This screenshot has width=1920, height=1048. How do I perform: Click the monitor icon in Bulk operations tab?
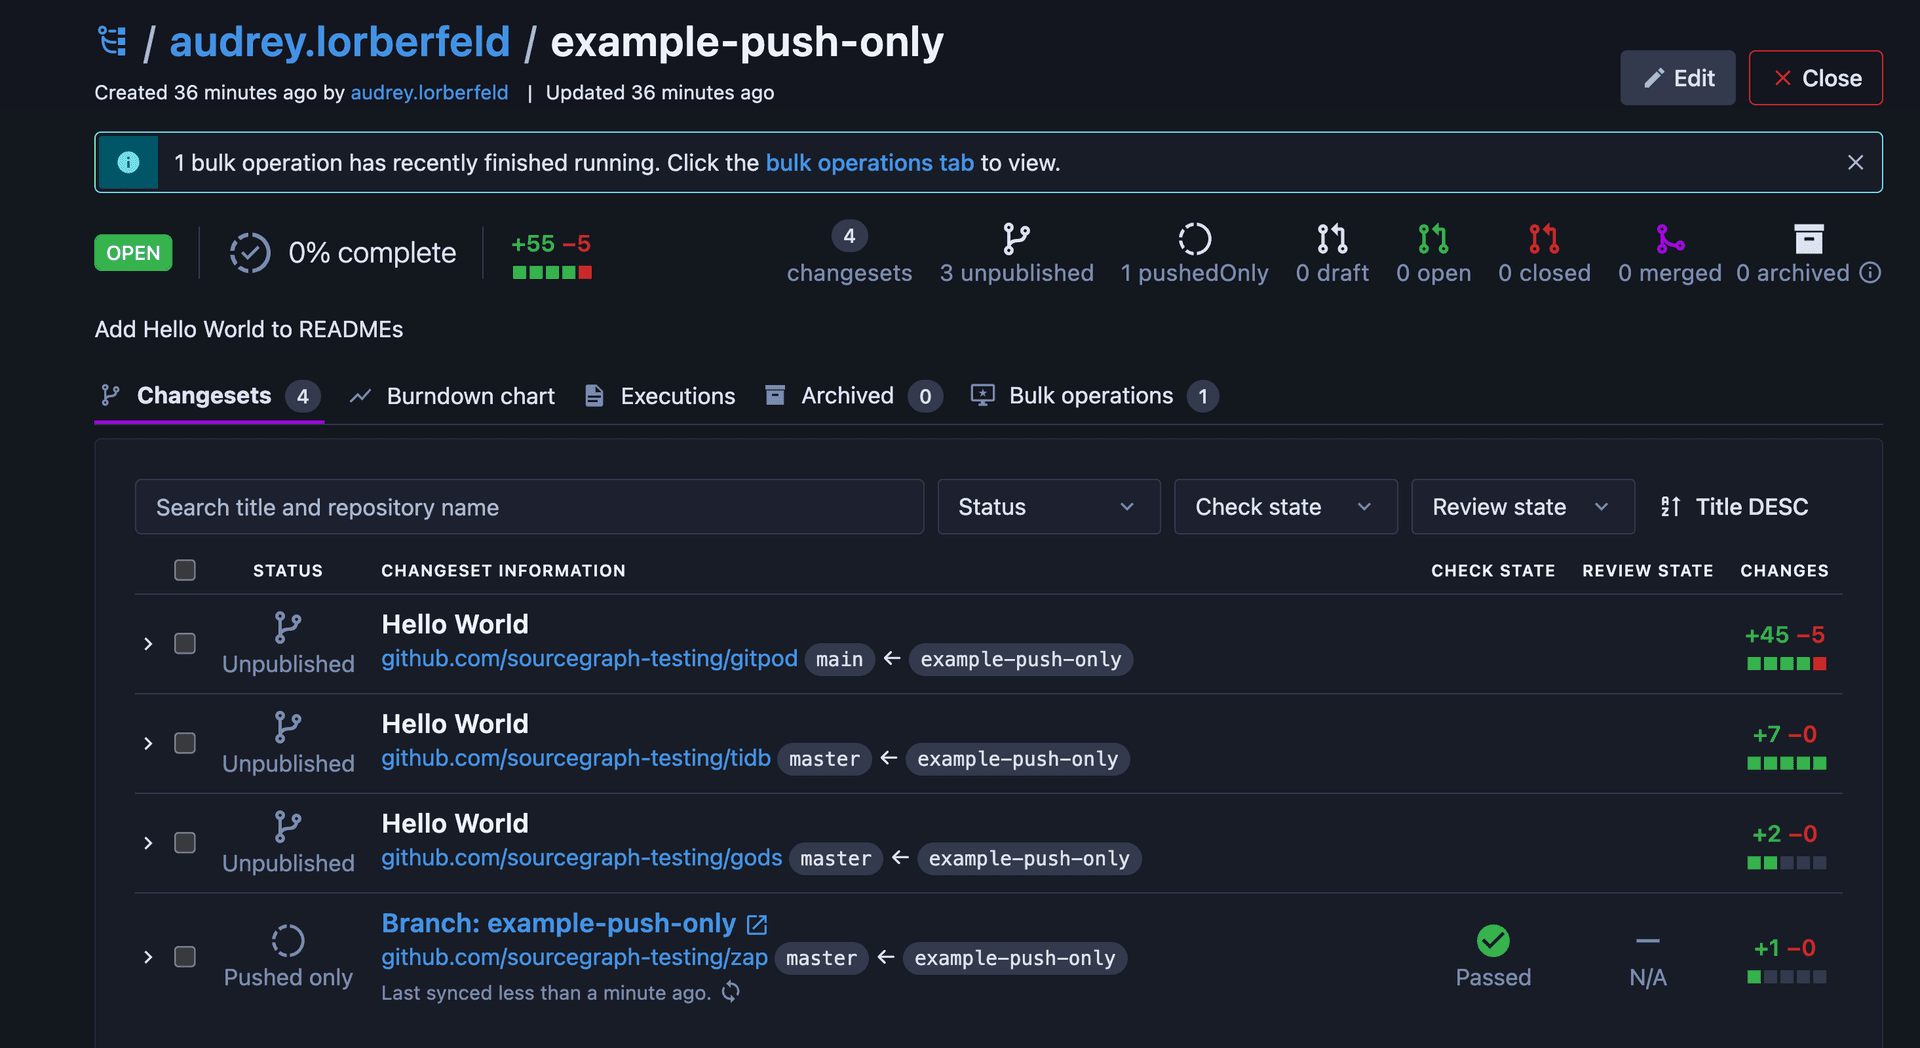tap(983, 396)
